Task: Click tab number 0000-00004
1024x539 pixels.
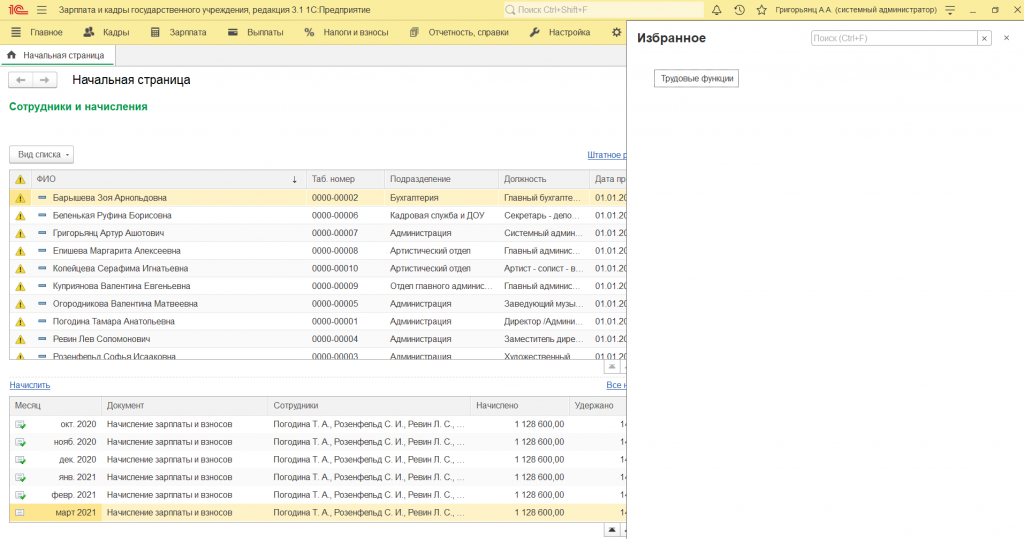Action: pos(335,339)
